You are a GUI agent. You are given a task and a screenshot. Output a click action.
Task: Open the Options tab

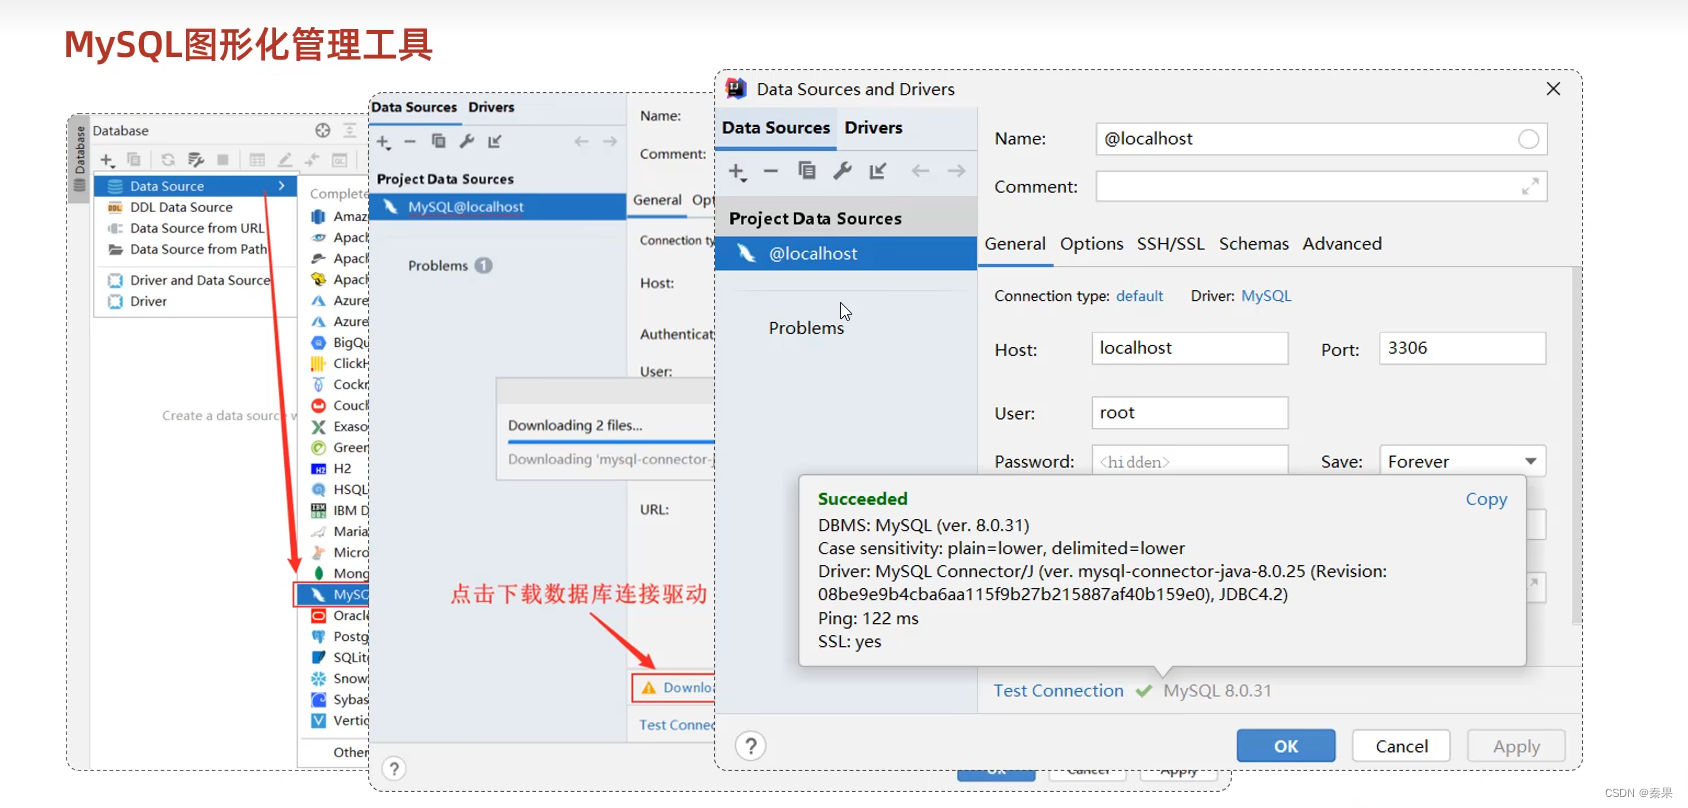(x=1091, y=244)
